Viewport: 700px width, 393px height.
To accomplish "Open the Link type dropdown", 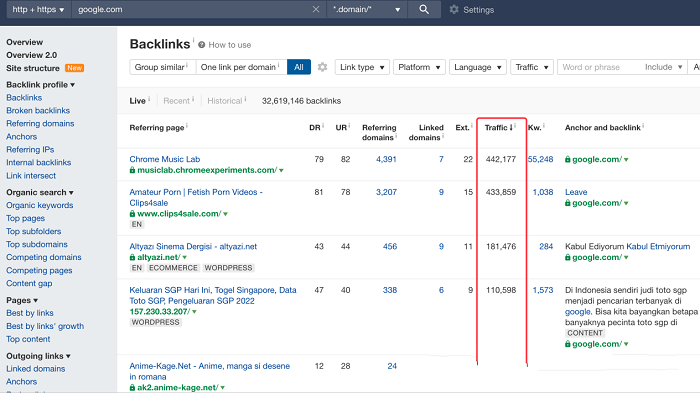I will (362, 67).
